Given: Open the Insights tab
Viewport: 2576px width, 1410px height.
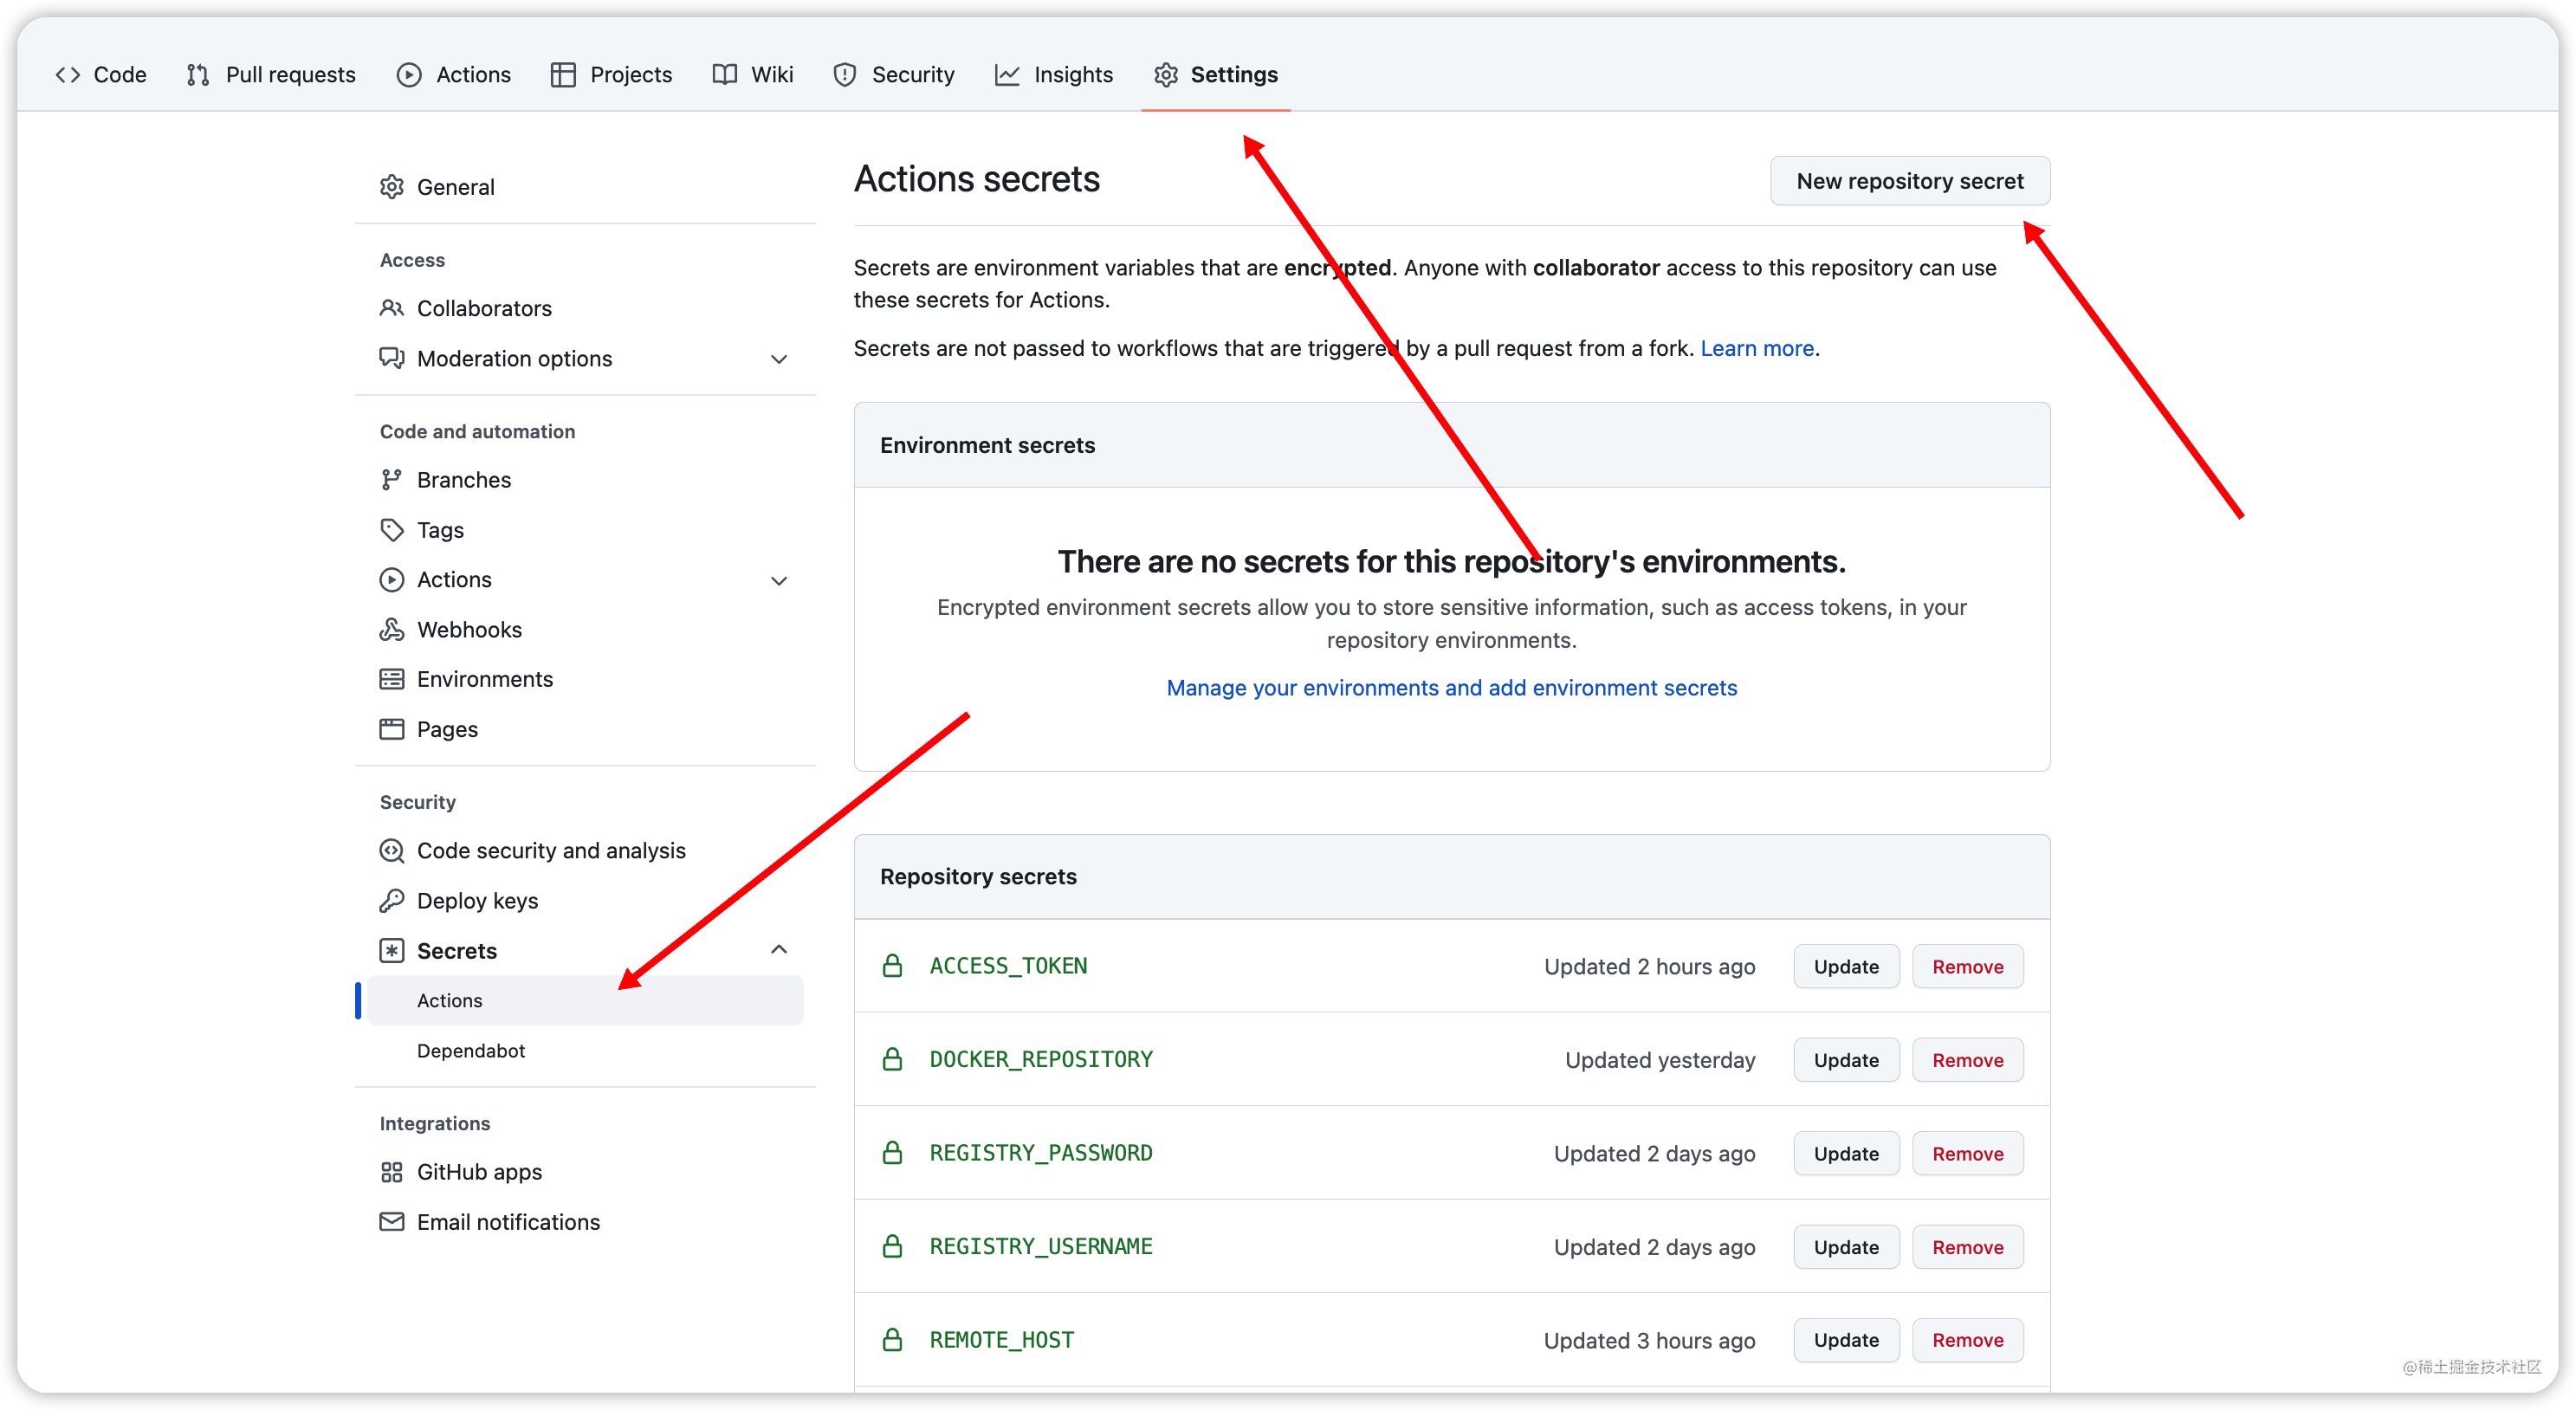Looking at the screenshot, I should 1054,75.
